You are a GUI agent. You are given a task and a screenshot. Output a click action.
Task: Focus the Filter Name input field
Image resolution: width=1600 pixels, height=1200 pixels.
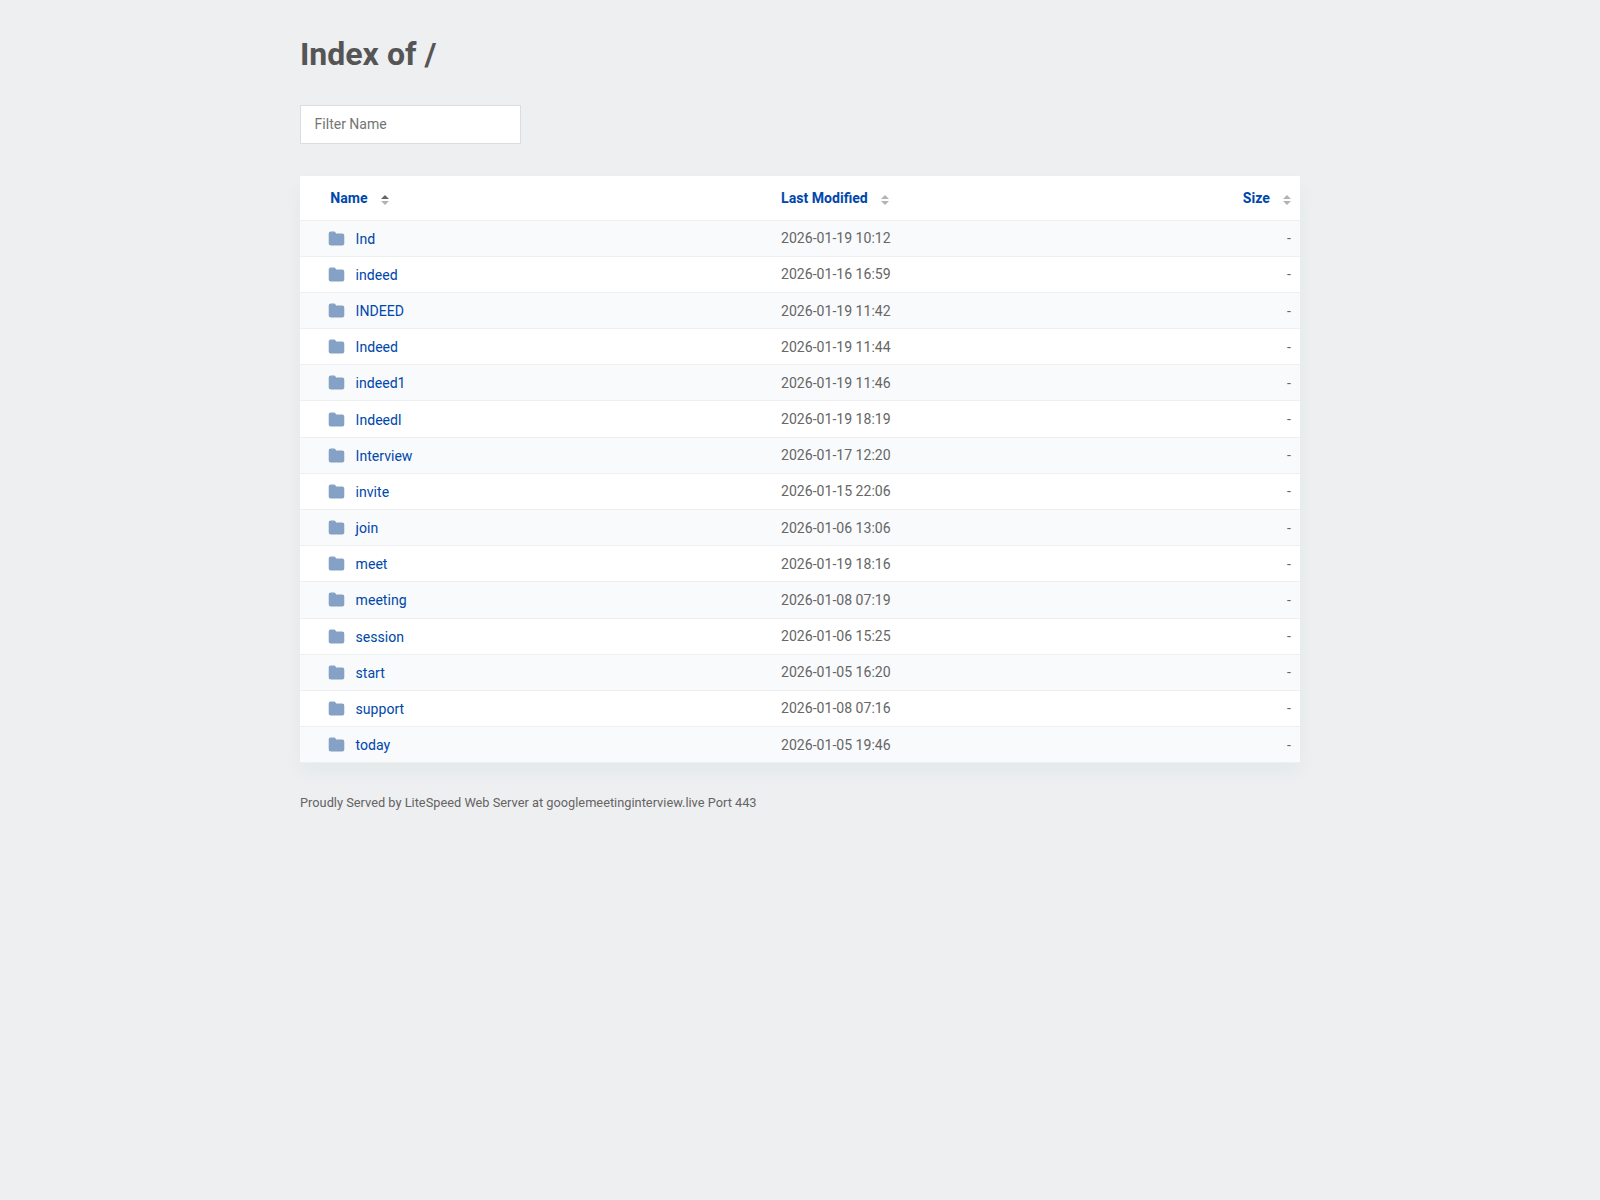(x=410, y=124)
